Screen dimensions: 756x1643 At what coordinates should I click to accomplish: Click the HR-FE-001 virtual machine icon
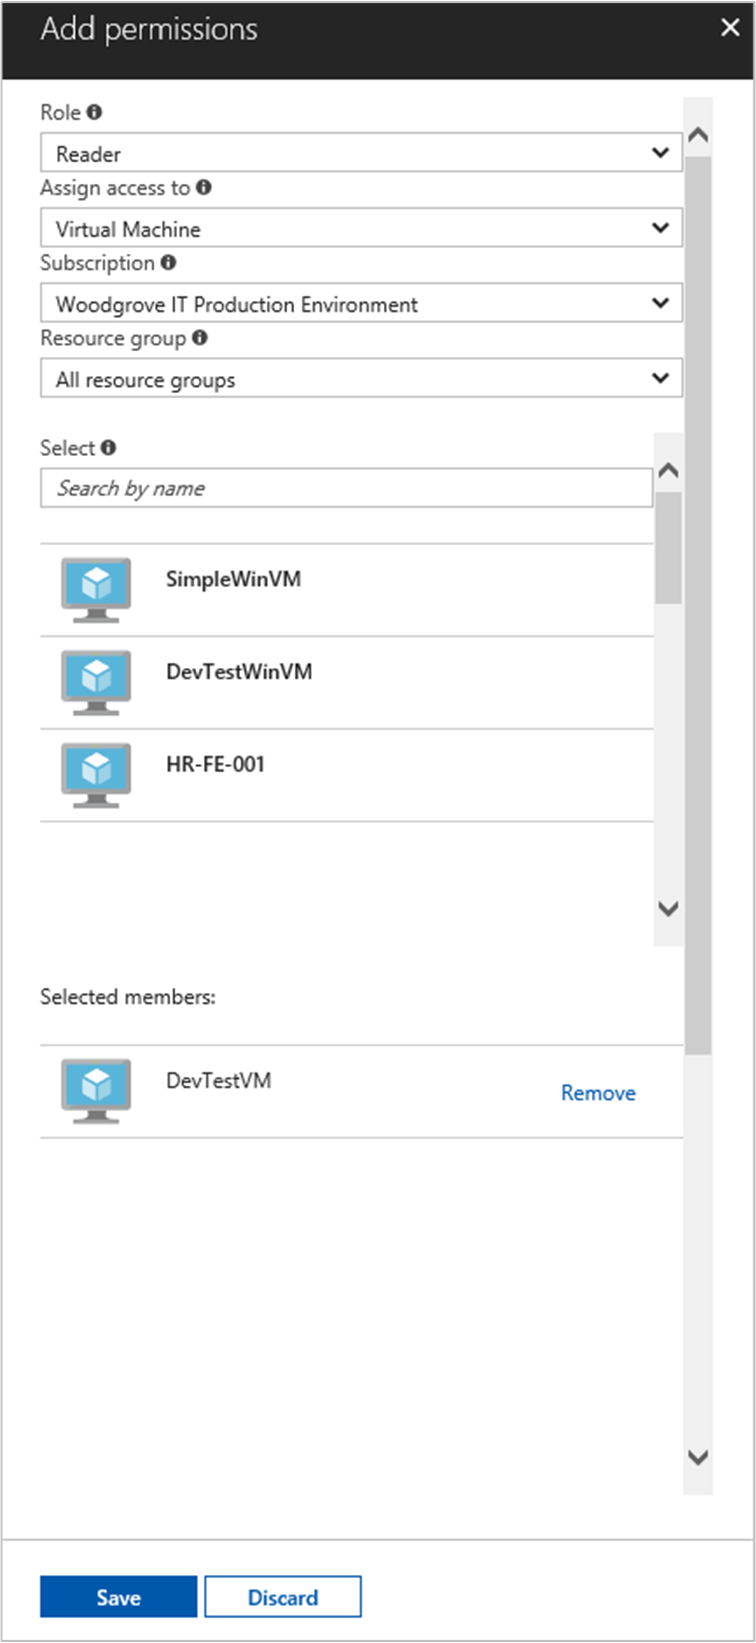coord(96,775)
